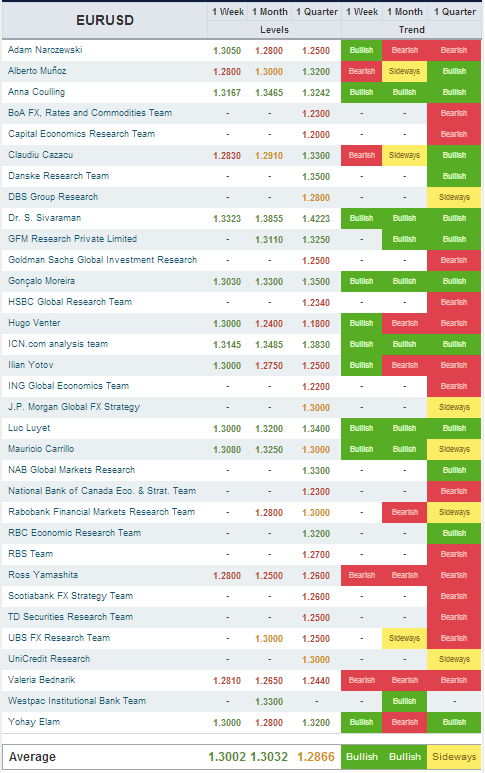Select J.P. Morgan Global FX Strategy name
Screen dimensions: 485x773
pyautogui.click(x=74, y=407)
